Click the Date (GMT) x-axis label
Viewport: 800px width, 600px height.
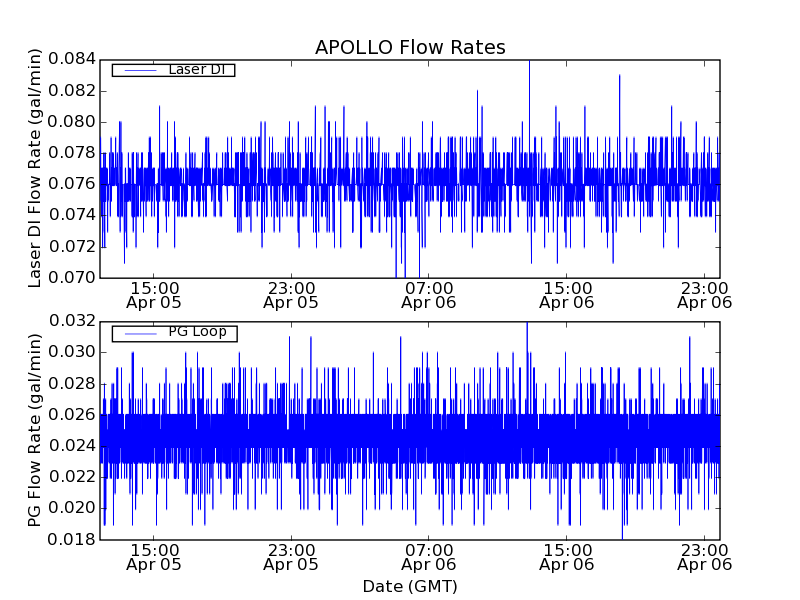point(410,586)
